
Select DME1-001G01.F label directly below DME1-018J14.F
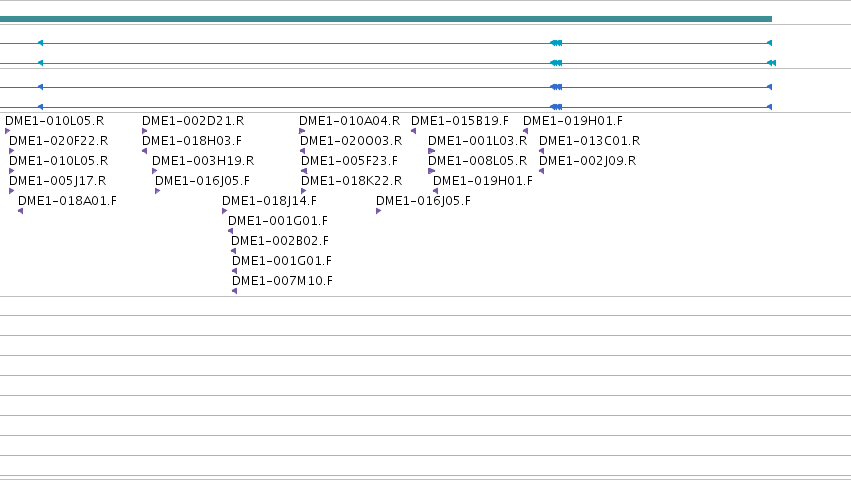click(x=278, y=221)
